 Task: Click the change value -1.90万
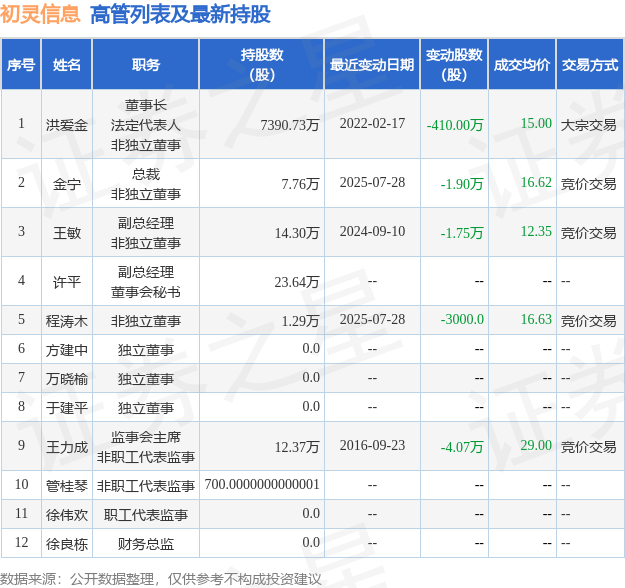click(462, 184)
